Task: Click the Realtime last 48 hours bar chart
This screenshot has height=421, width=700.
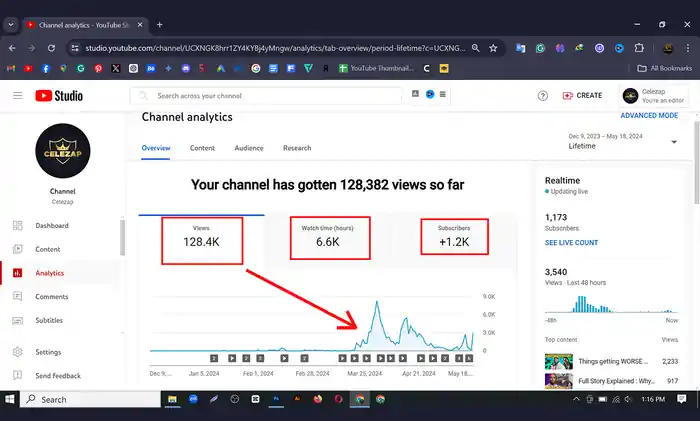Action: coord(611,304)
